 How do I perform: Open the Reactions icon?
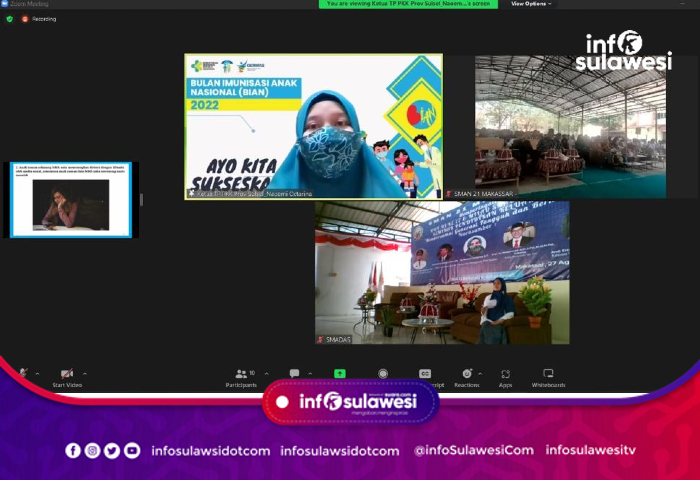[x=467, y=373]
